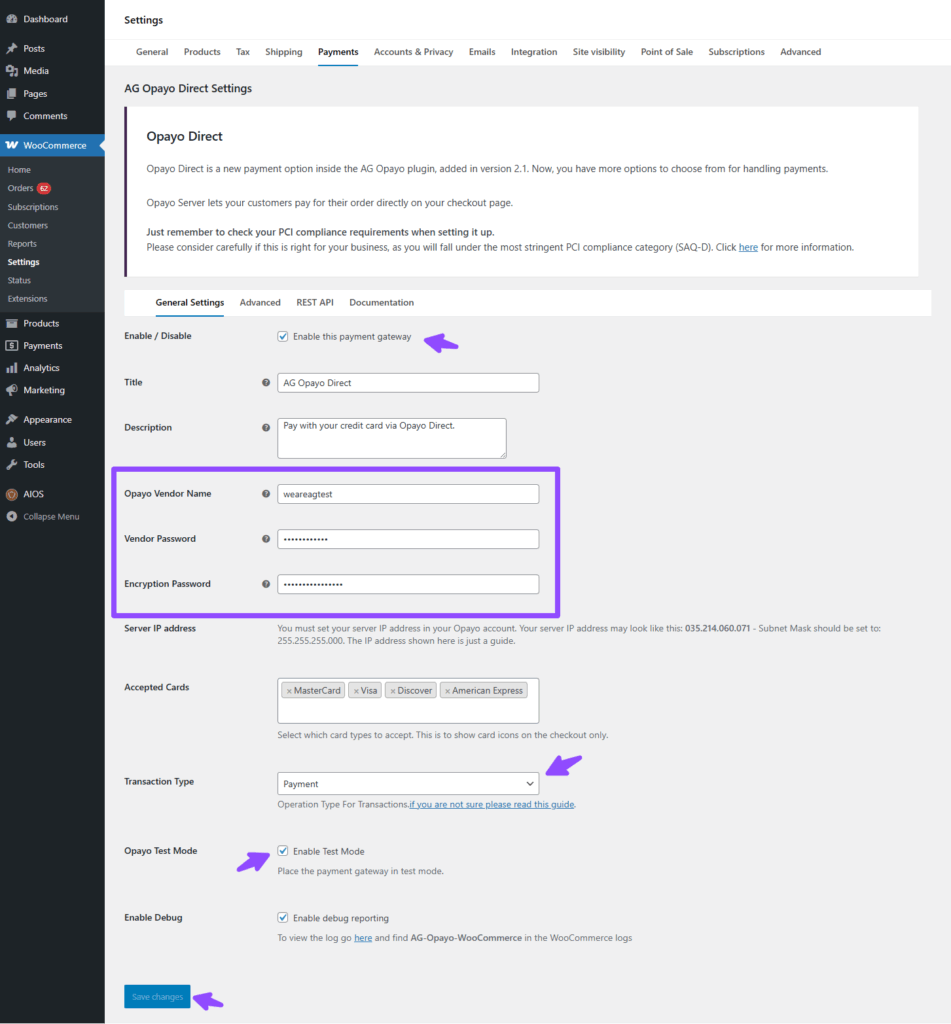Select the Payments settings tab
This screenshot has width=951, height=1024.
pos(338,52)
